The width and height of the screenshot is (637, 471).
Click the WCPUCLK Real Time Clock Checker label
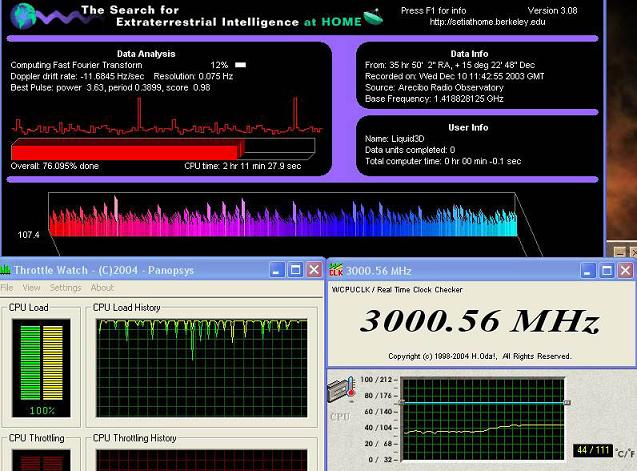tap(397, 290)
